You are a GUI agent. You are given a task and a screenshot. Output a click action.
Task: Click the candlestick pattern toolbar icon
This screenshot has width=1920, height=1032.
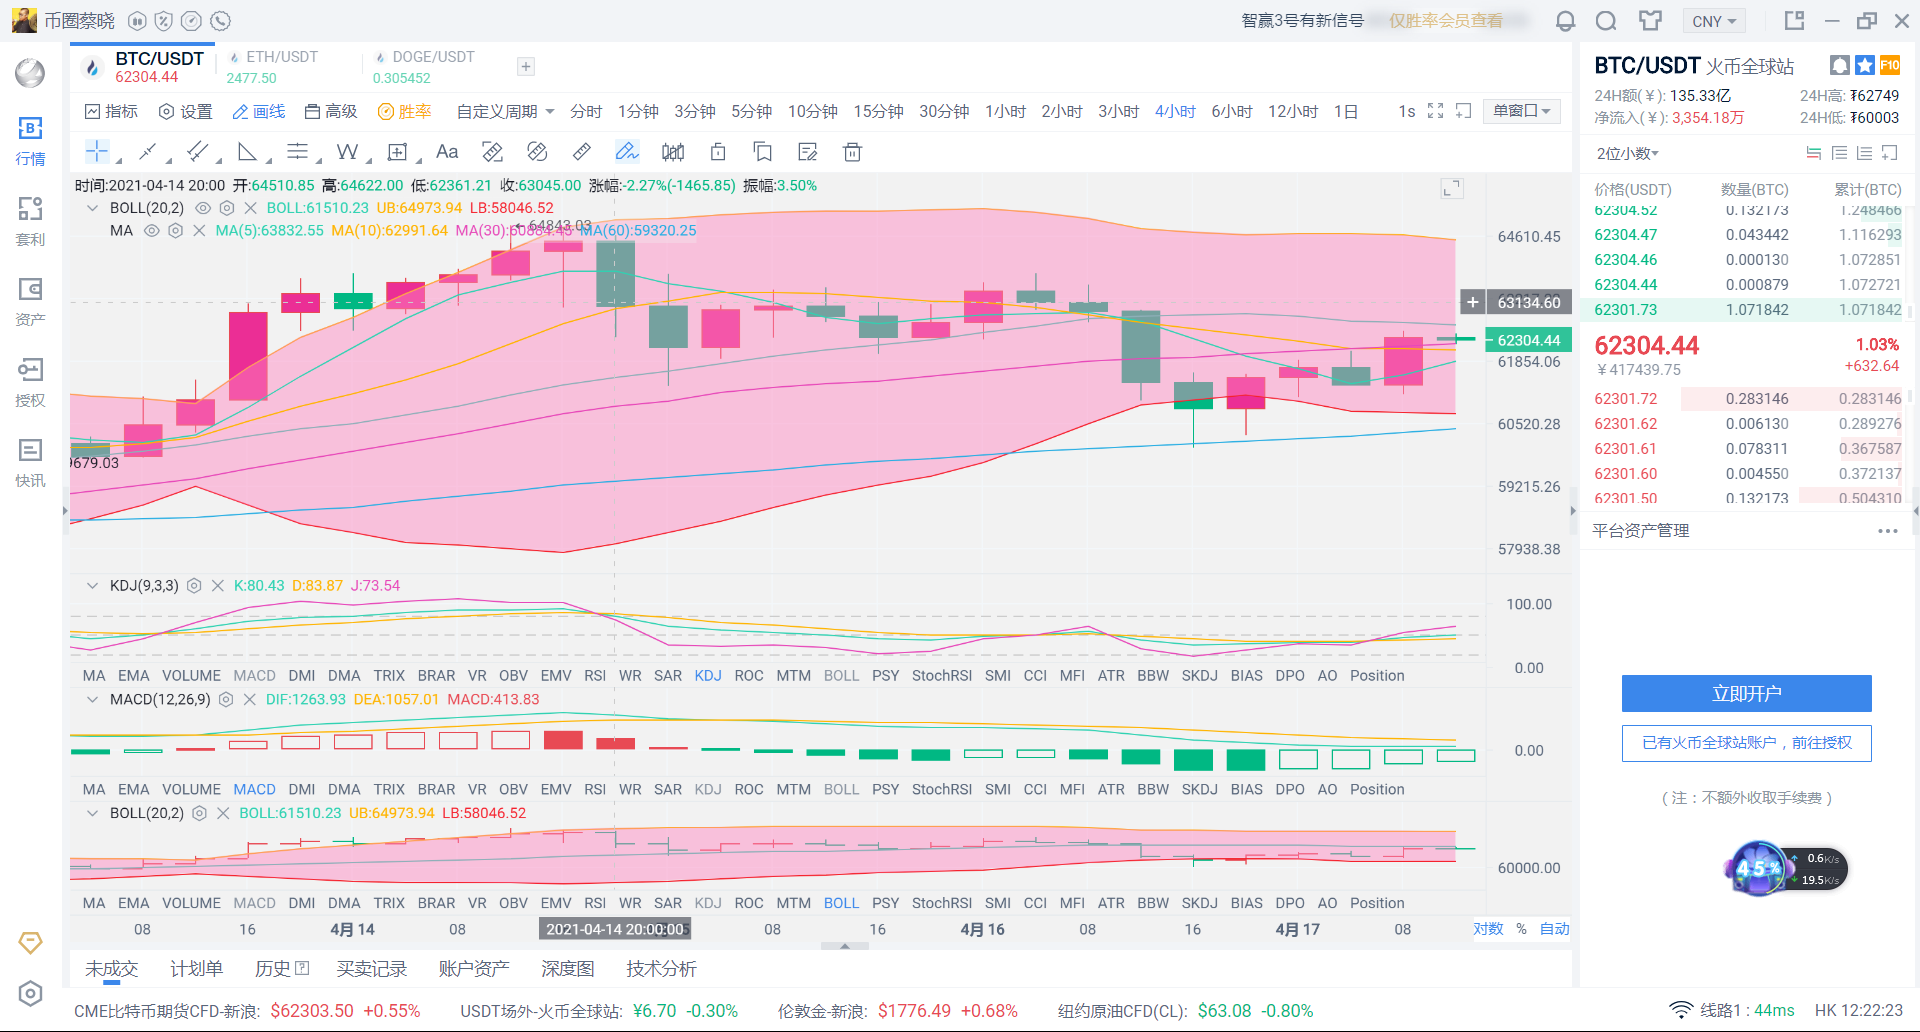(x=673, y=152)
